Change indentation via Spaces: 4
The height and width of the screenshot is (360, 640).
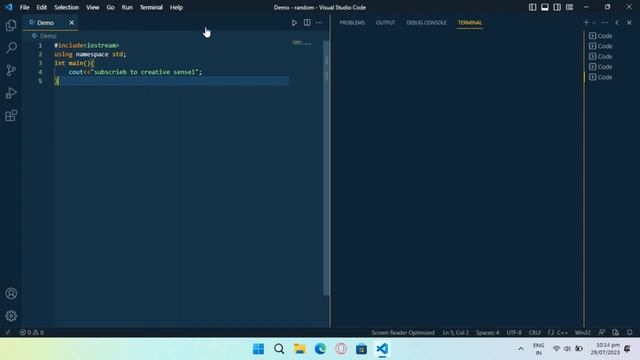click(487, 332)
